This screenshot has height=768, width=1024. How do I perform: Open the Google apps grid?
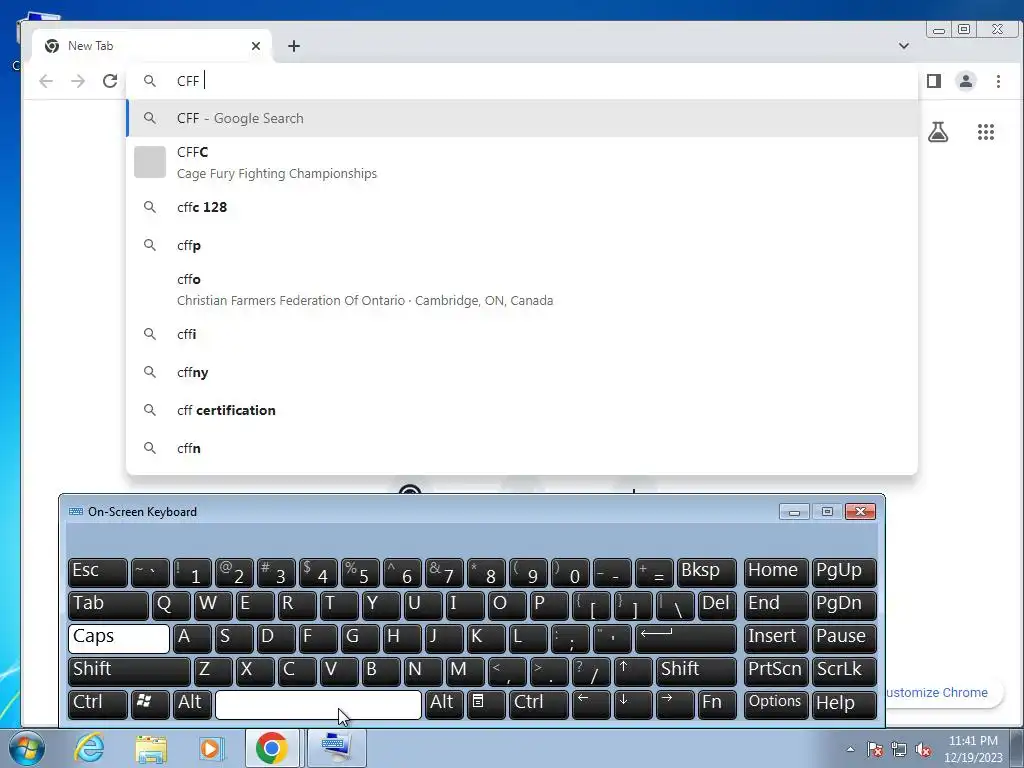[985, 133]
